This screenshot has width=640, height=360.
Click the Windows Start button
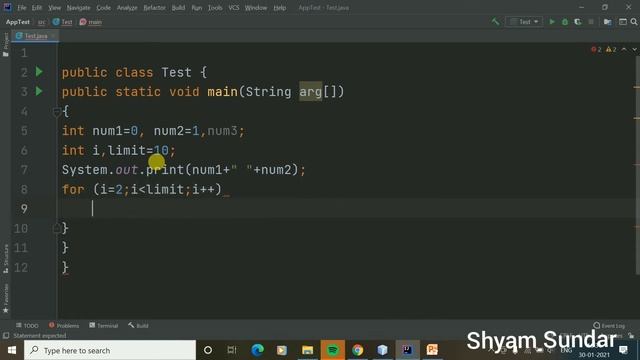(11, 350)
